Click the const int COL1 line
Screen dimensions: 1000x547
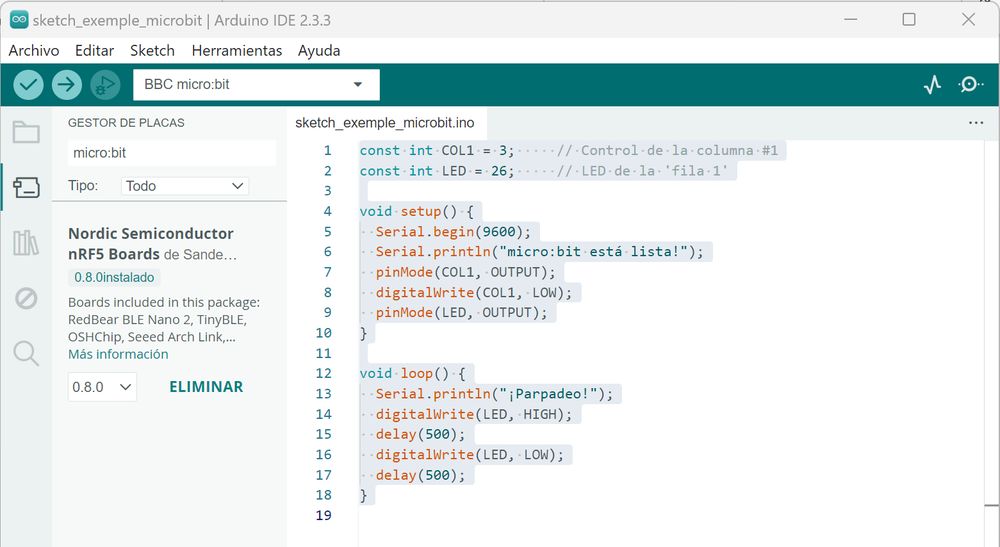(568, 150)
